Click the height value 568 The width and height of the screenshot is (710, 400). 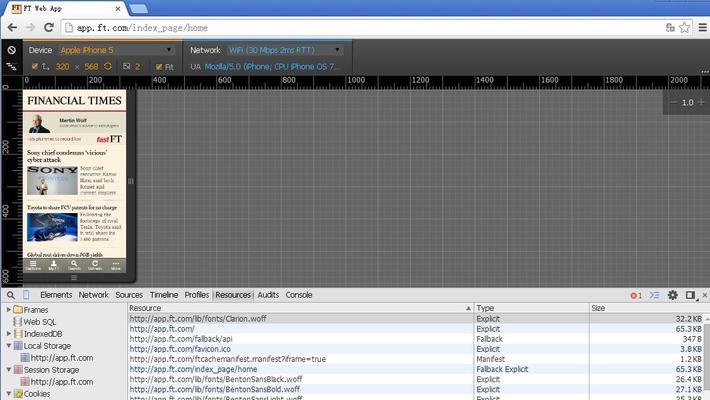[x=91, y=67]
